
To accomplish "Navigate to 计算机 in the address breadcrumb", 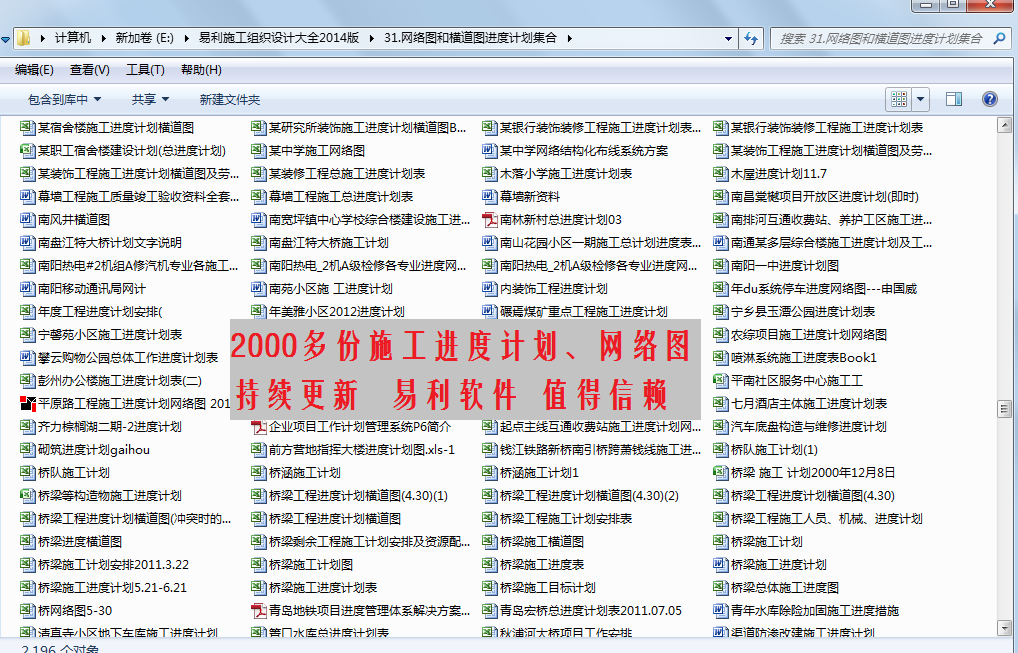I will (x=72, y=38).
